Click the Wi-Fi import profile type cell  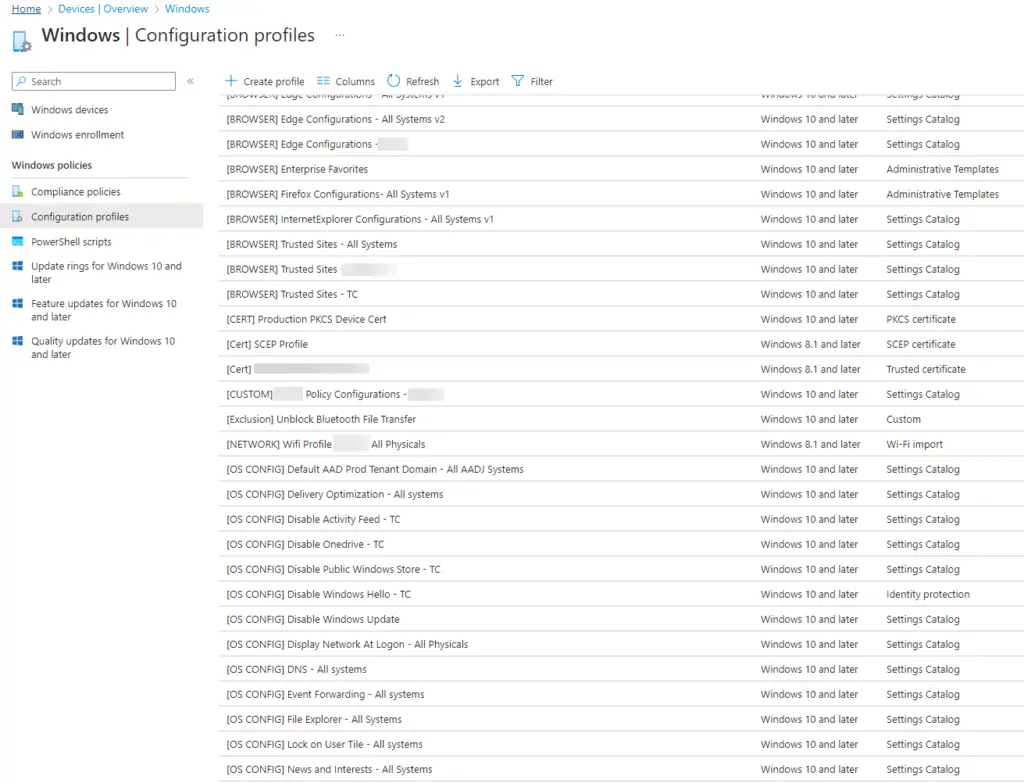914,444
